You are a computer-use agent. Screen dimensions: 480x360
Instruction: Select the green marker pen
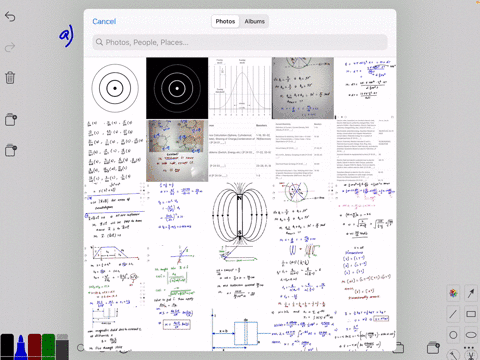tap(48, 346)
